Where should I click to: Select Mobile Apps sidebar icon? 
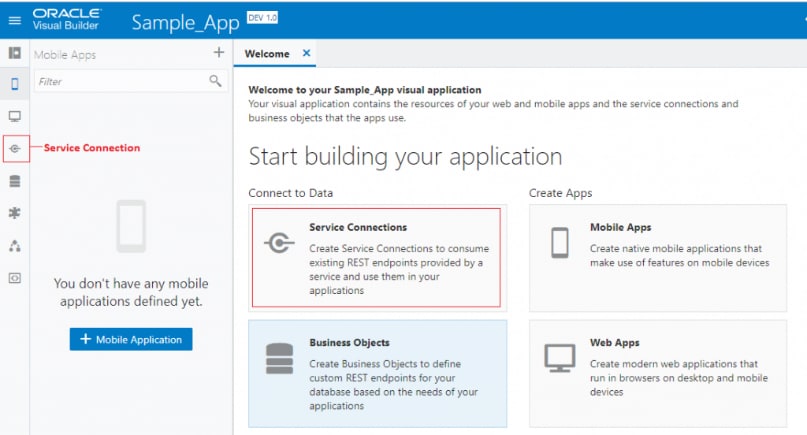tap(14, 84)
